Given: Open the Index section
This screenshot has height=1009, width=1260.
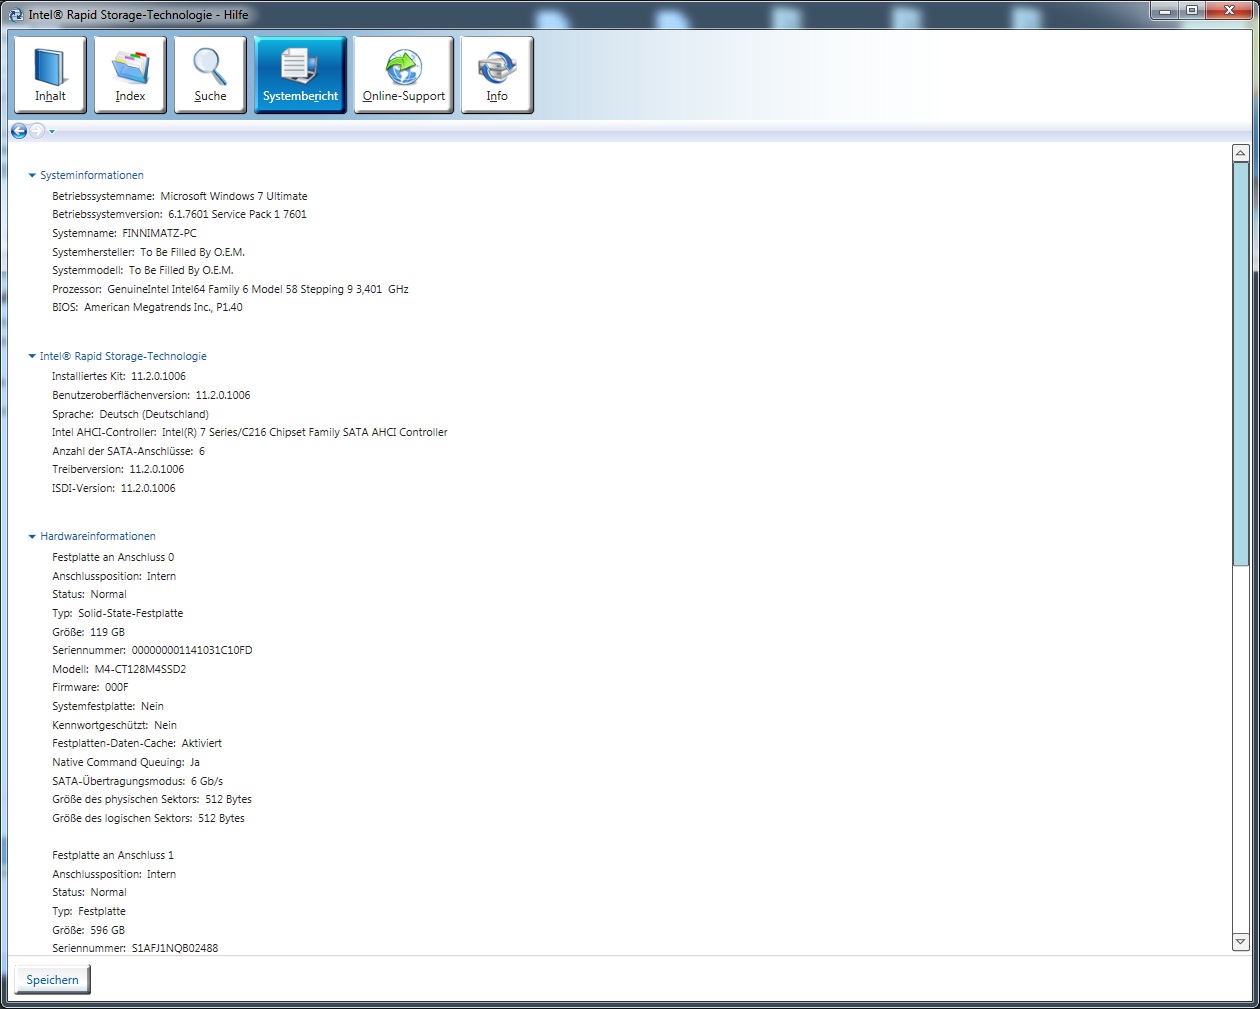Looking at the screenshot, I should click(x=130, y=75).
